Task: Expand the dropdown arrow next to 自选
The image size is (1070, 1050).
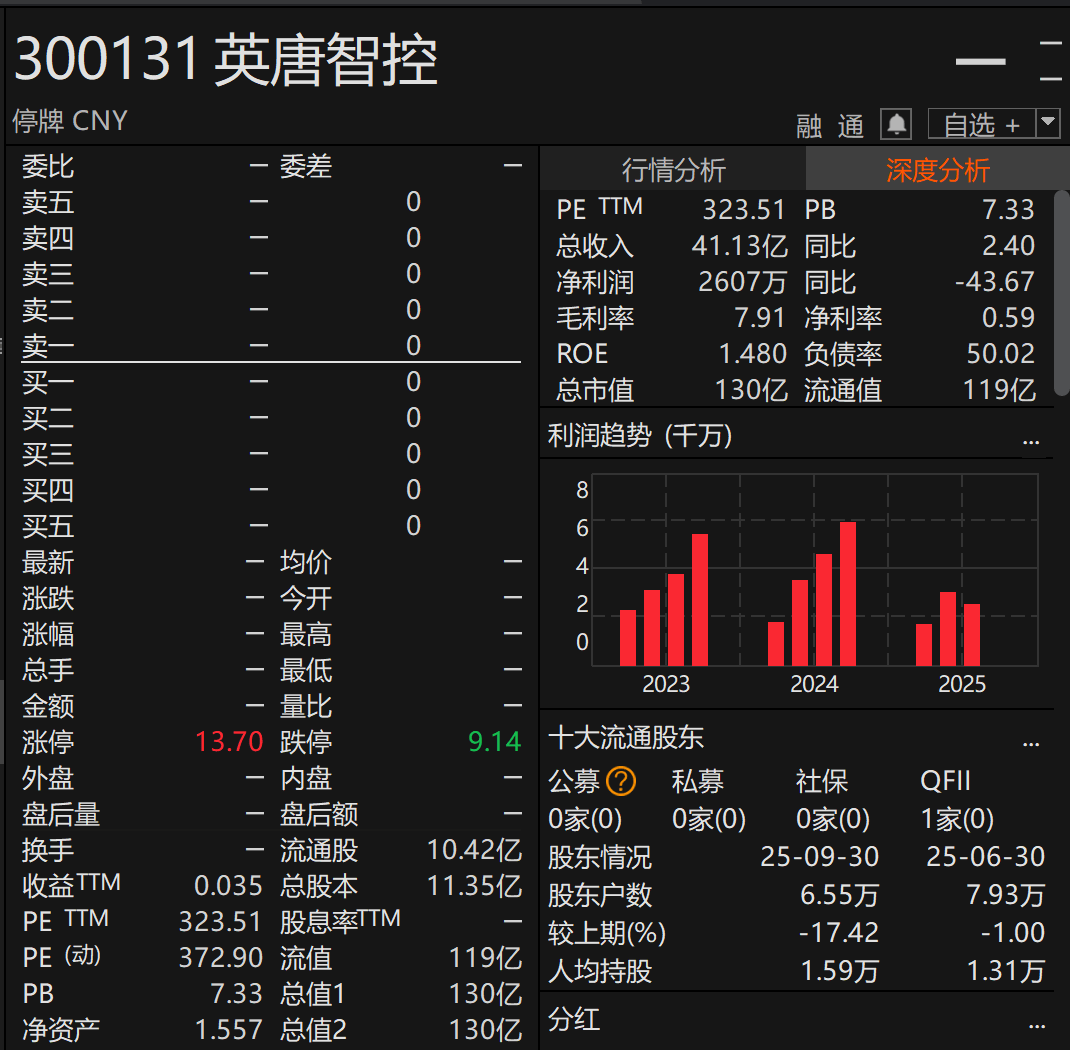Action: tap(1047, 123)
